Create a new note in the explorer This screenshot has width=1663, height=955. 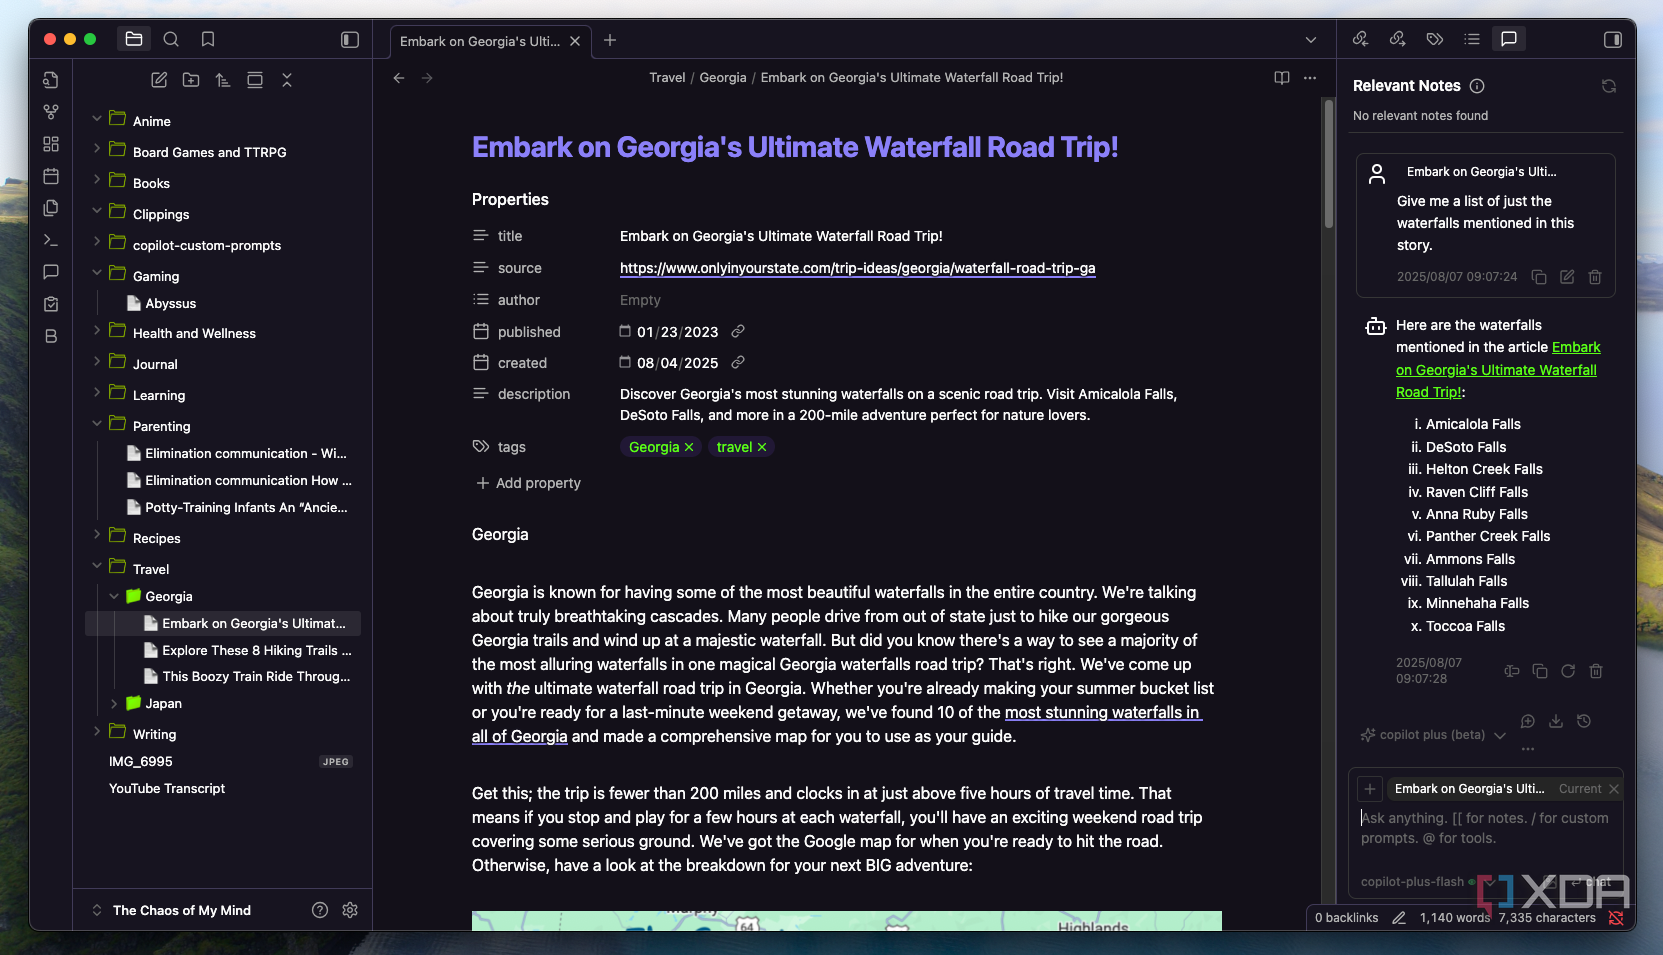click(x=159, y=80)
